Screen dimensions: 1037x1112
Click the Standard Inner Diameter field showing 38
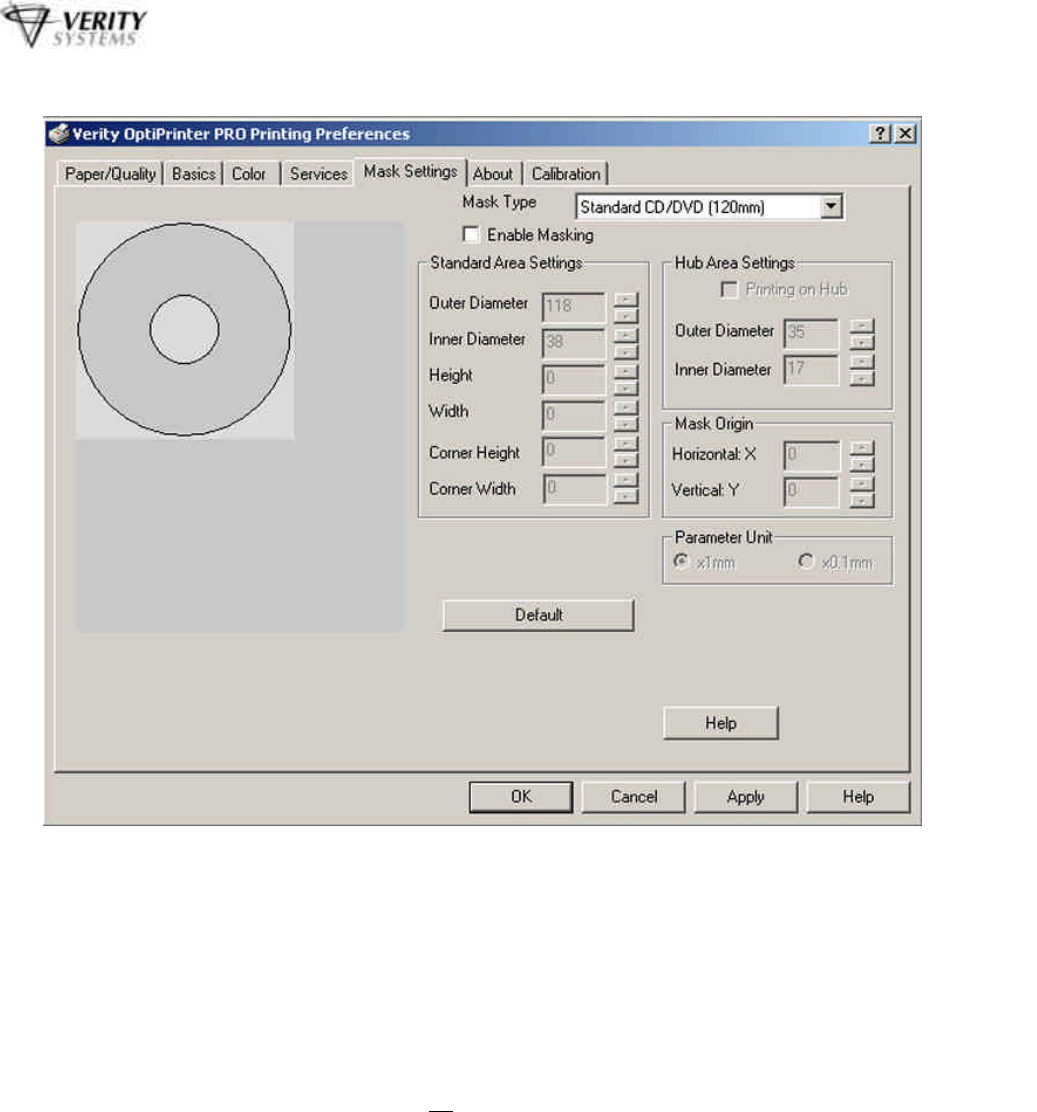tap(574, 344)
